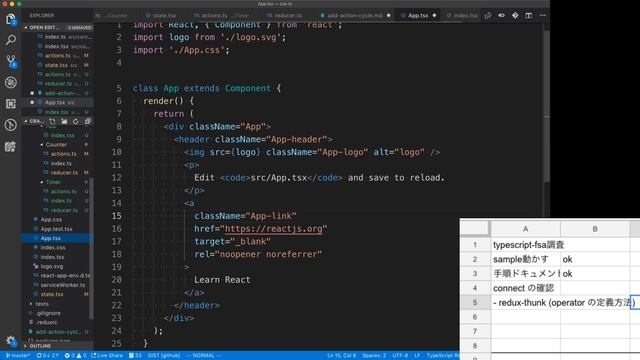Place cursor on line 20 'Learn React'
The height and width of the screenshot is (360, 640).
coord(222,280)
